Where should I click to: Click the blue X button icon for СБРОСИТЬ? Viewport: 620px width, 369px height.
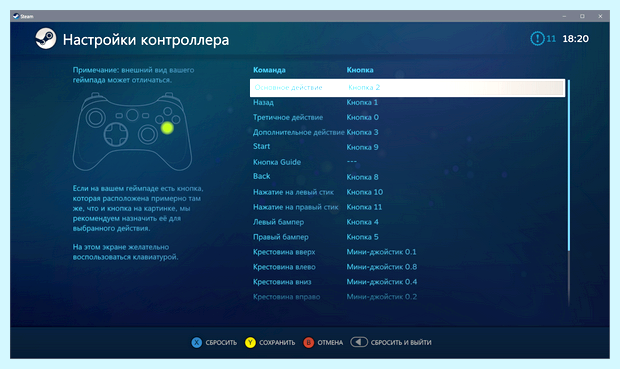[197, 343]
